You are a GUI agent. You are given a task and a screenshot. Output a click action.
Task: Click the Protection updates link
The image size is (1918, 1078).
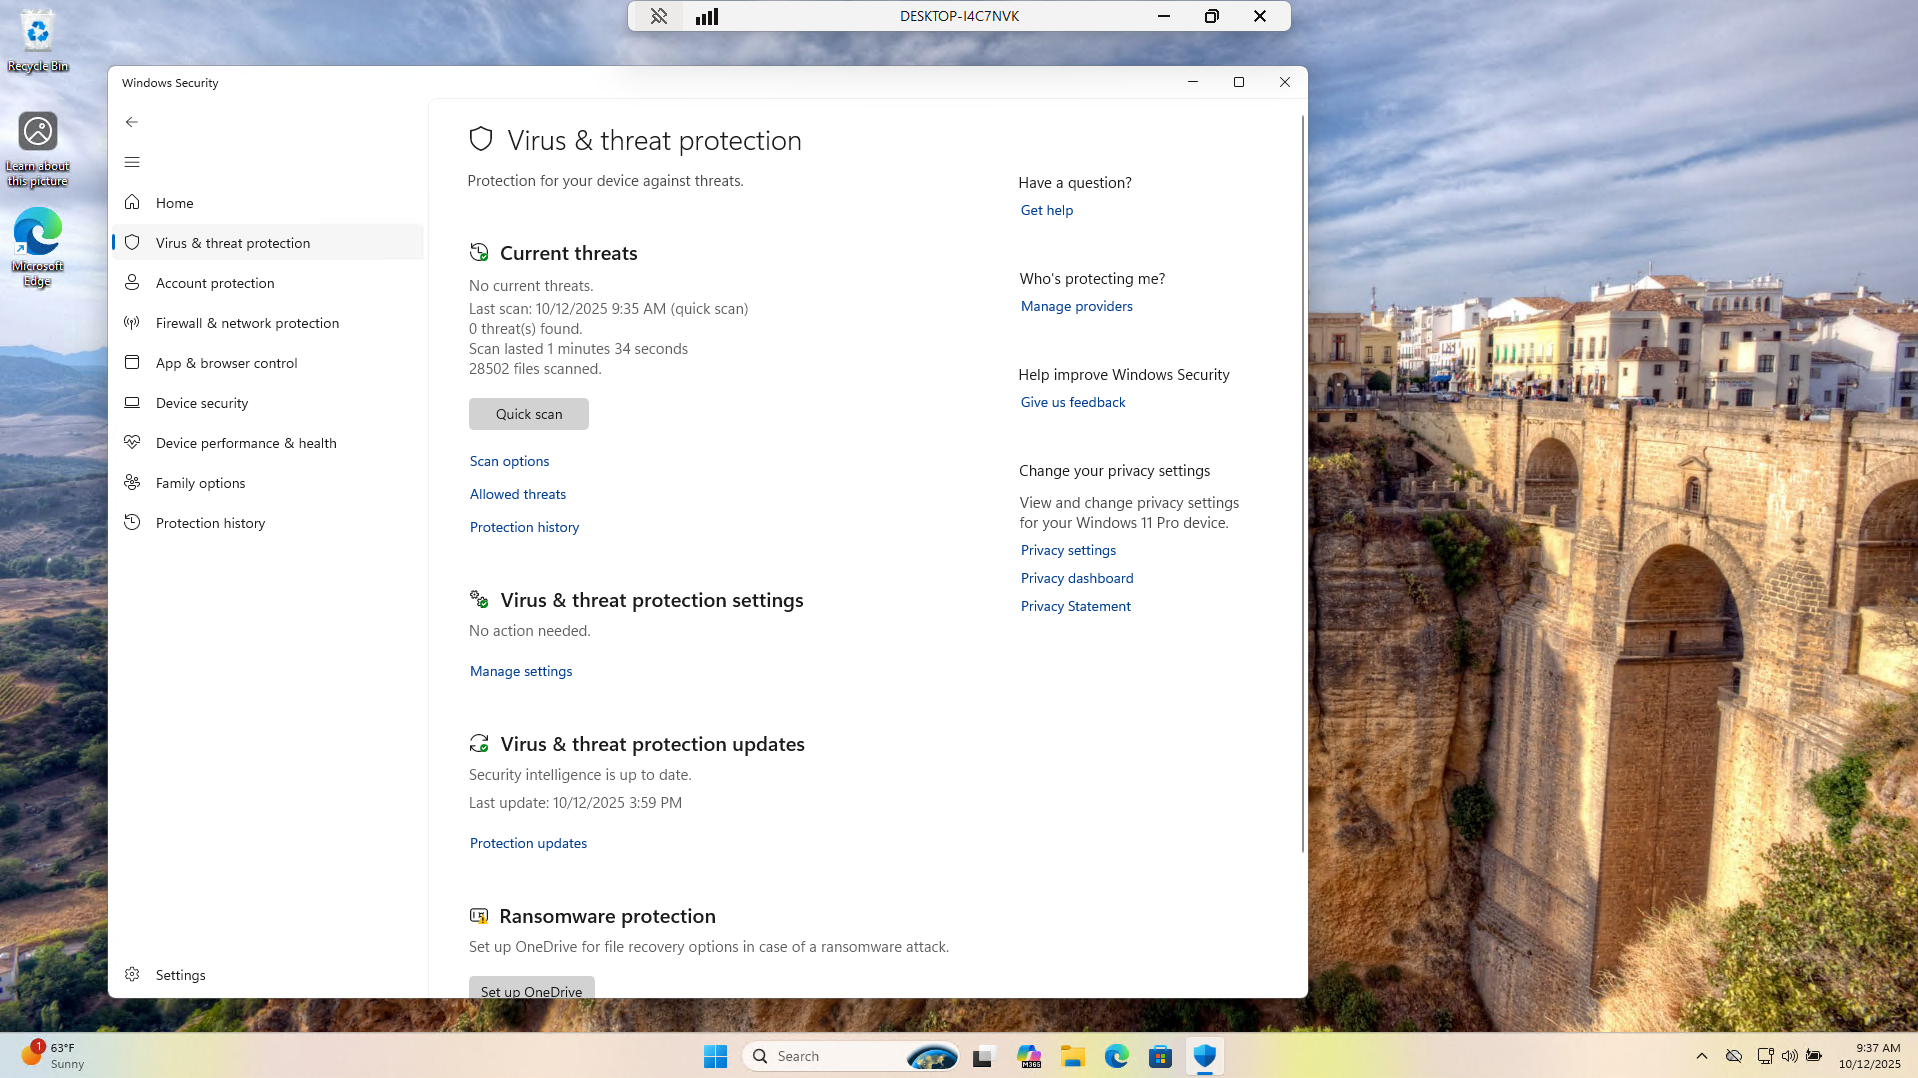pyautogui.click(x=528, y=843)
